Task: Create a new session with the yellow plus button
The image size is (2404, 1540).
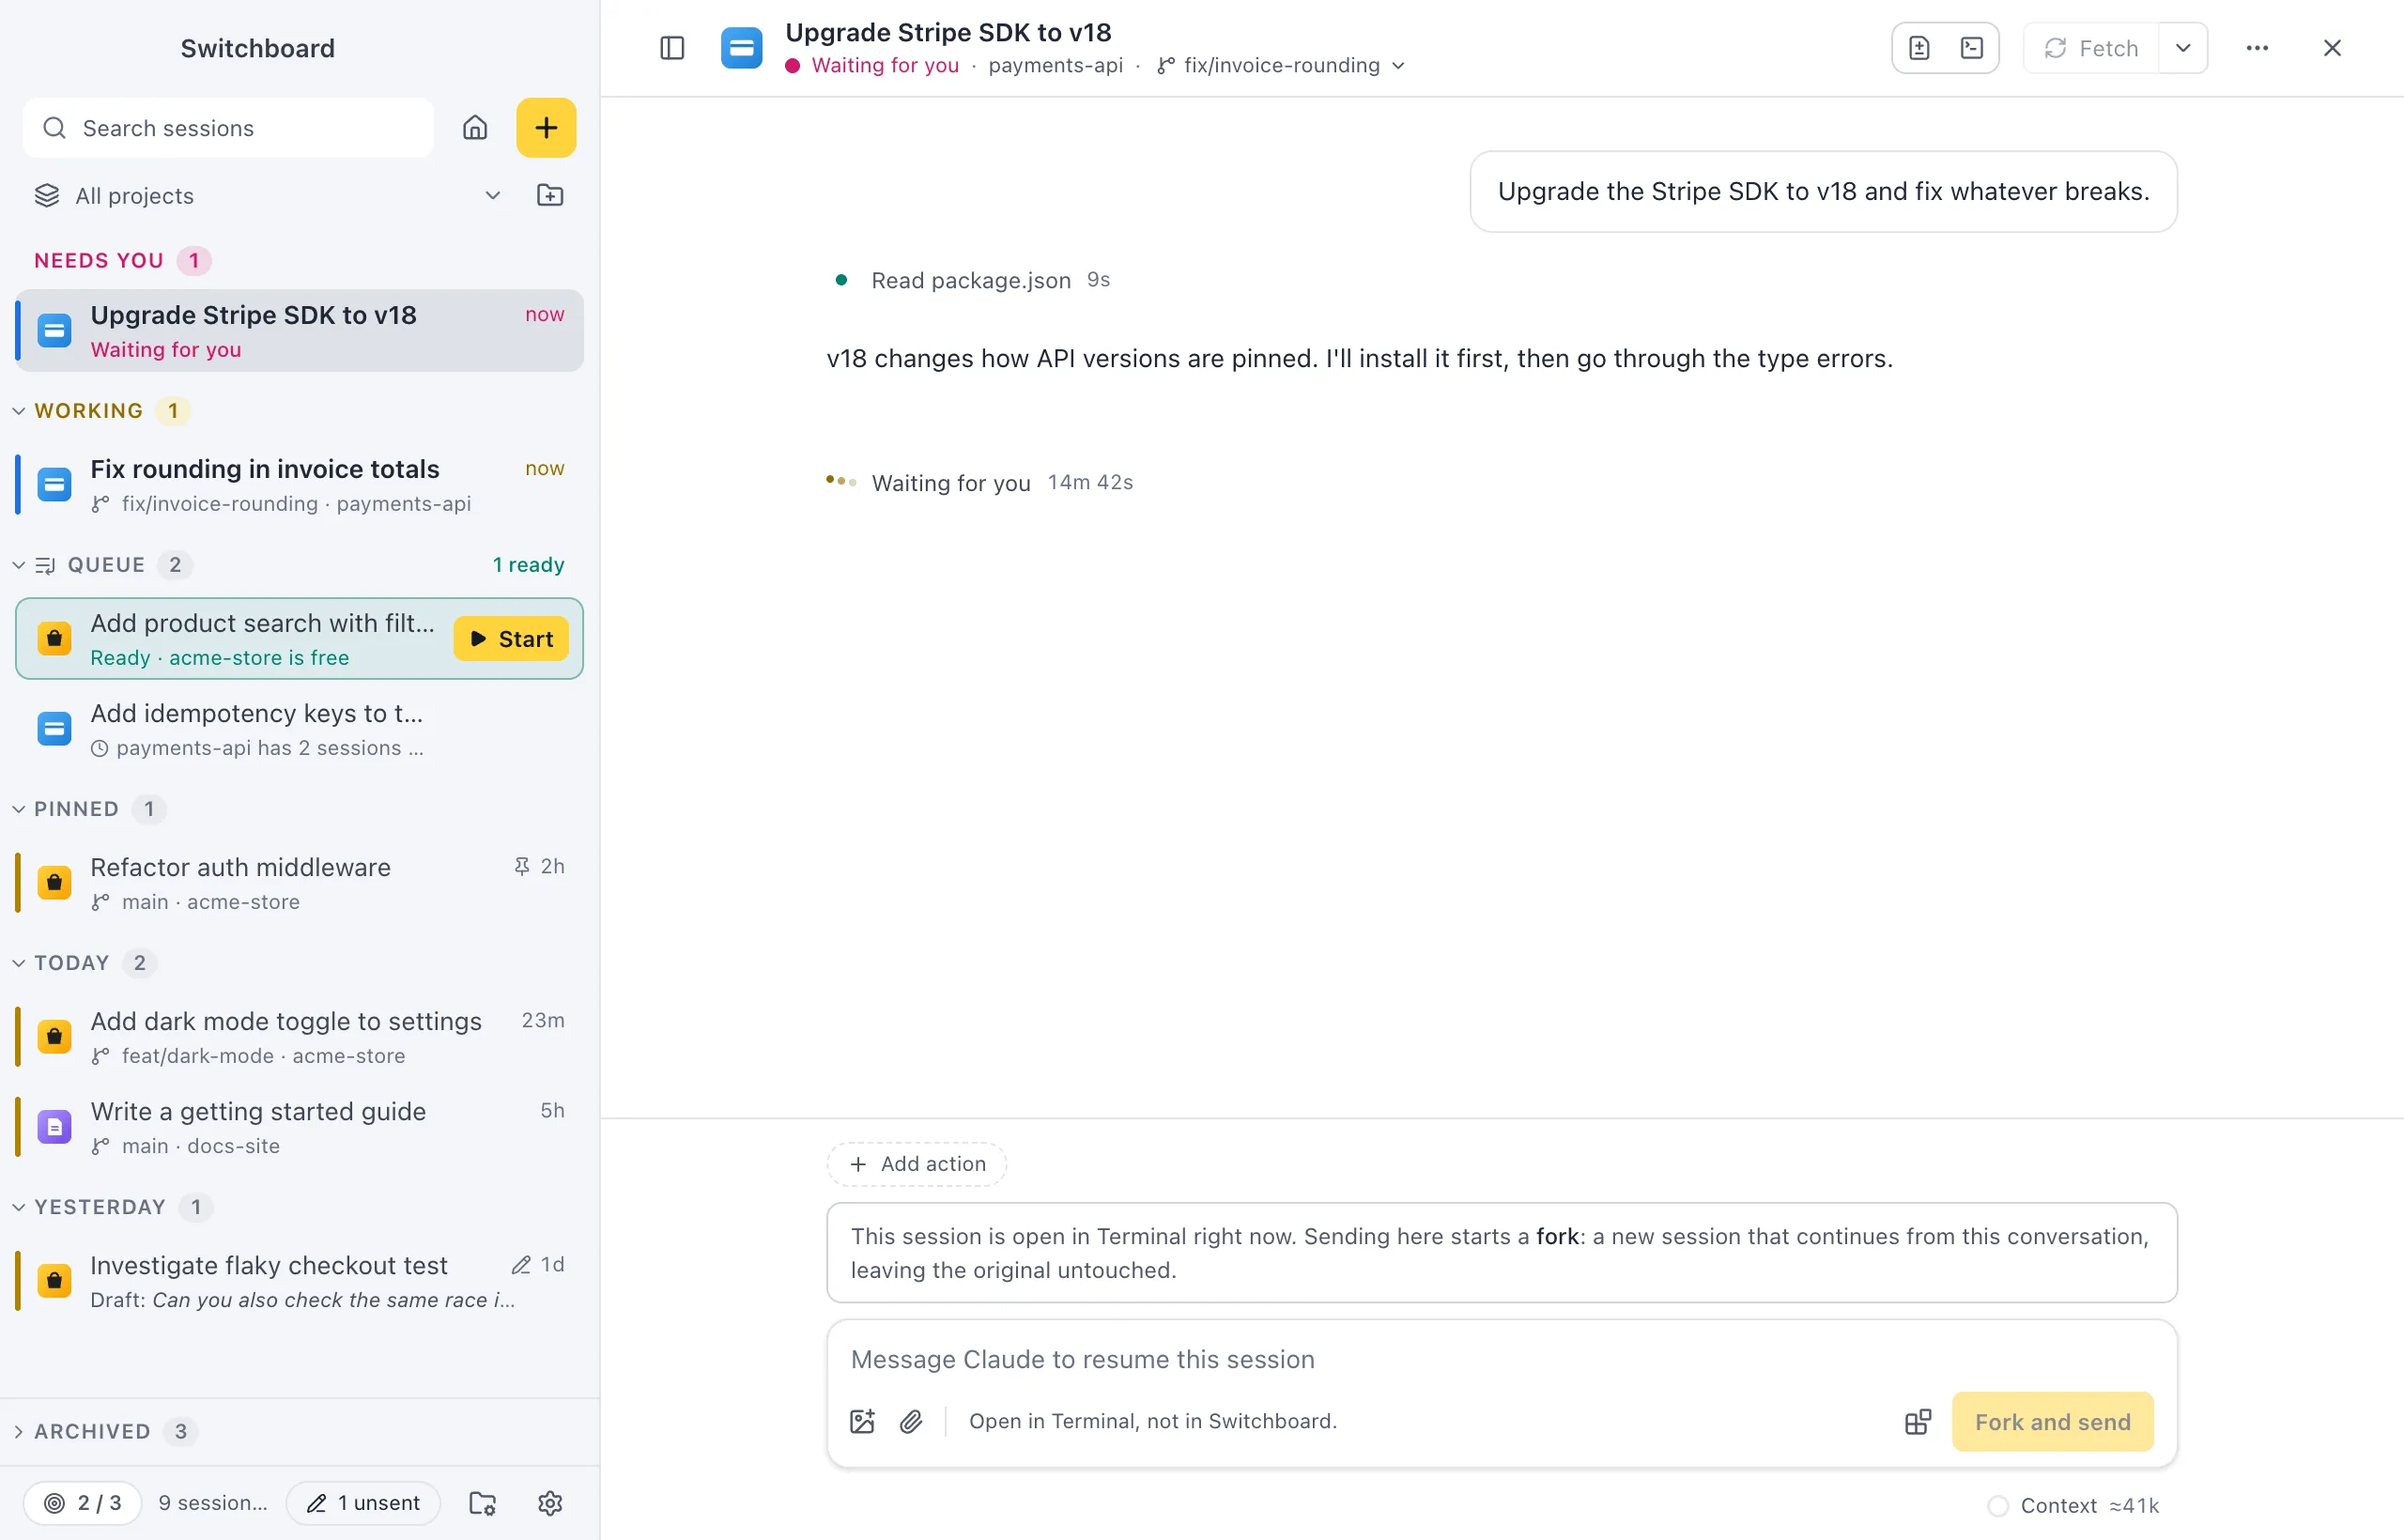Action: coord(546,128)
